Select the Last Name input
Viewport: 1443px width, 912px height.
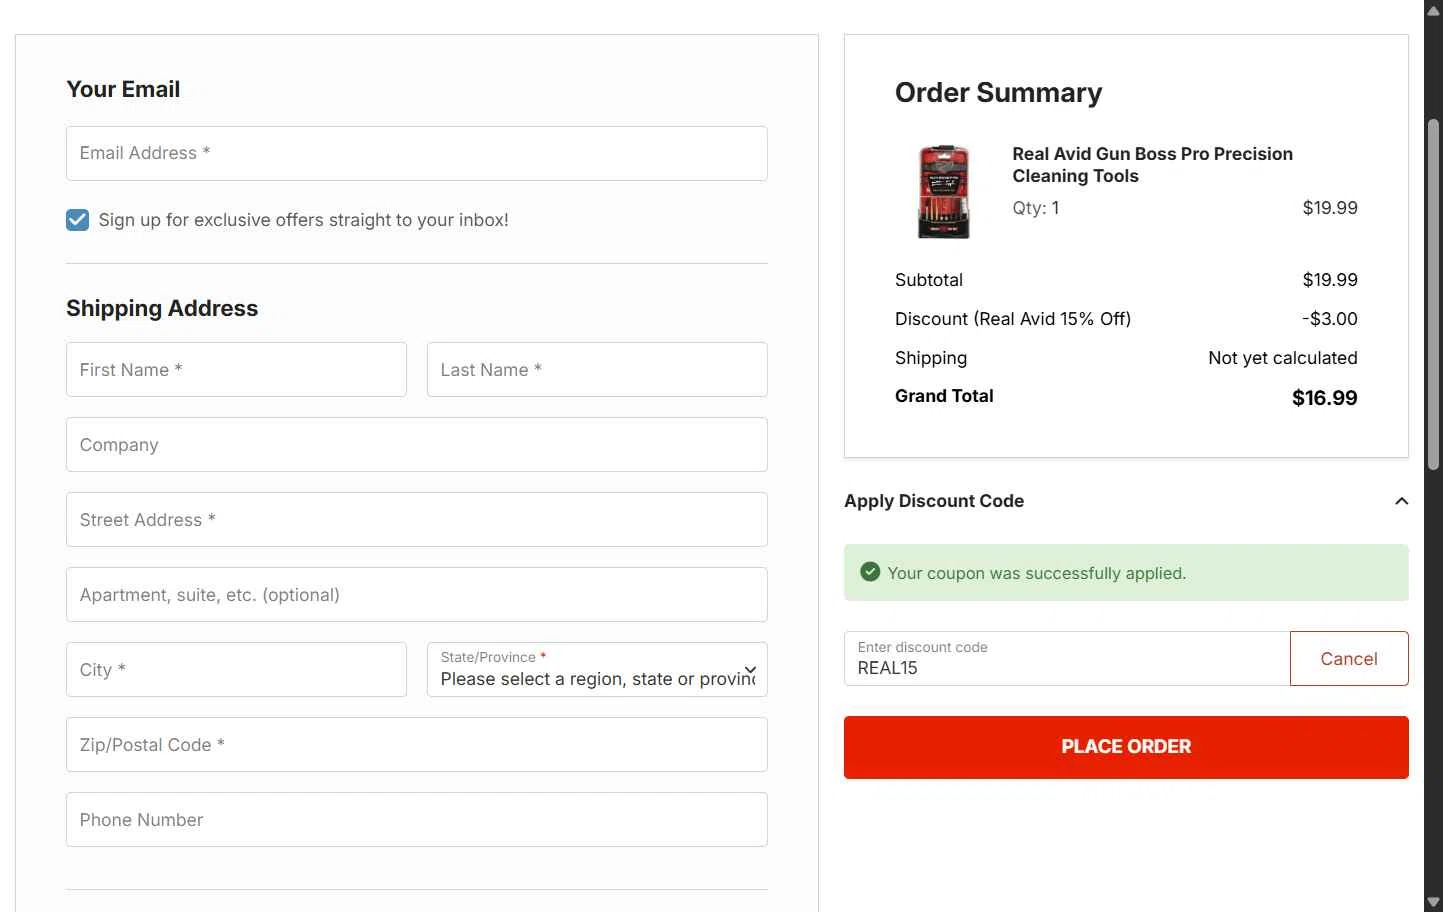(597, 369)
